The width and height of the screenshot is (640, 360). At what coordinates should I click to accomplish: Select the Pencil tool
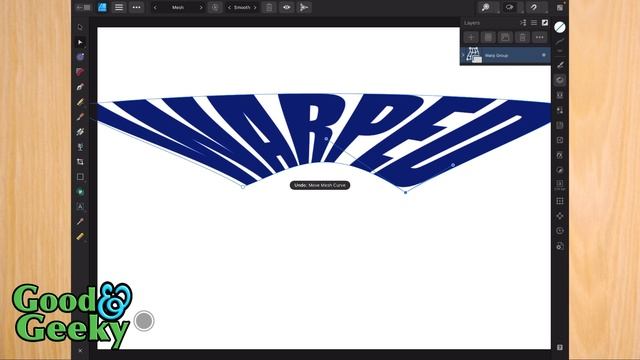(x=80, y=102)
